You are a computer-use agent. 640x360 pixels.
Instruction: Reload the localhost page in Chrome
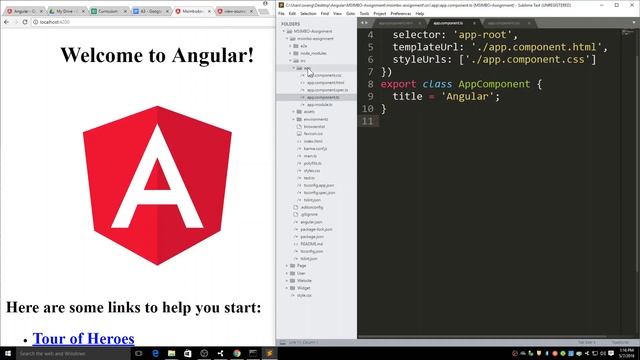click(x=25, y=22)
